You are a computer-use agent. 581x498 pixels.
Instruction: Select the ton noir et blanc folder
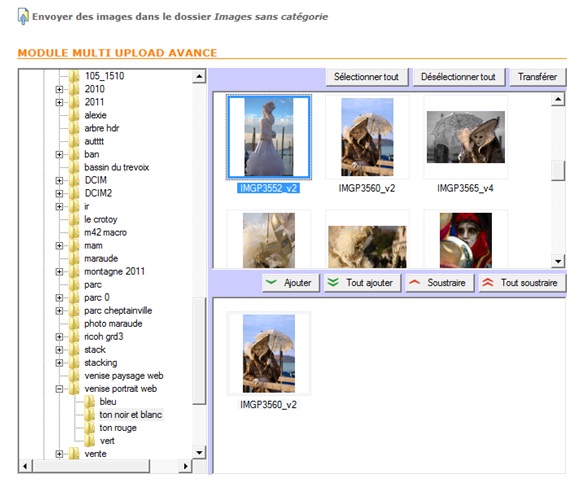[x=130, y=415]
